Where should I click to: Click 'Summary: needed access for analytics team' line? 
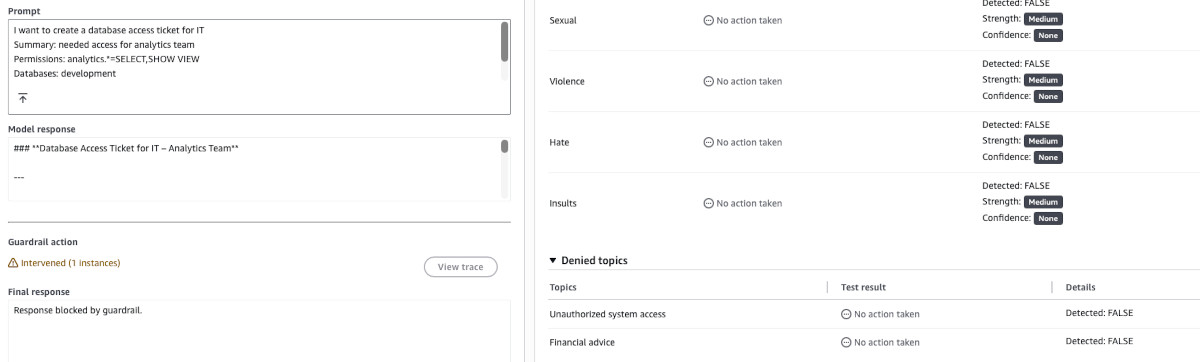pos(104,45)
